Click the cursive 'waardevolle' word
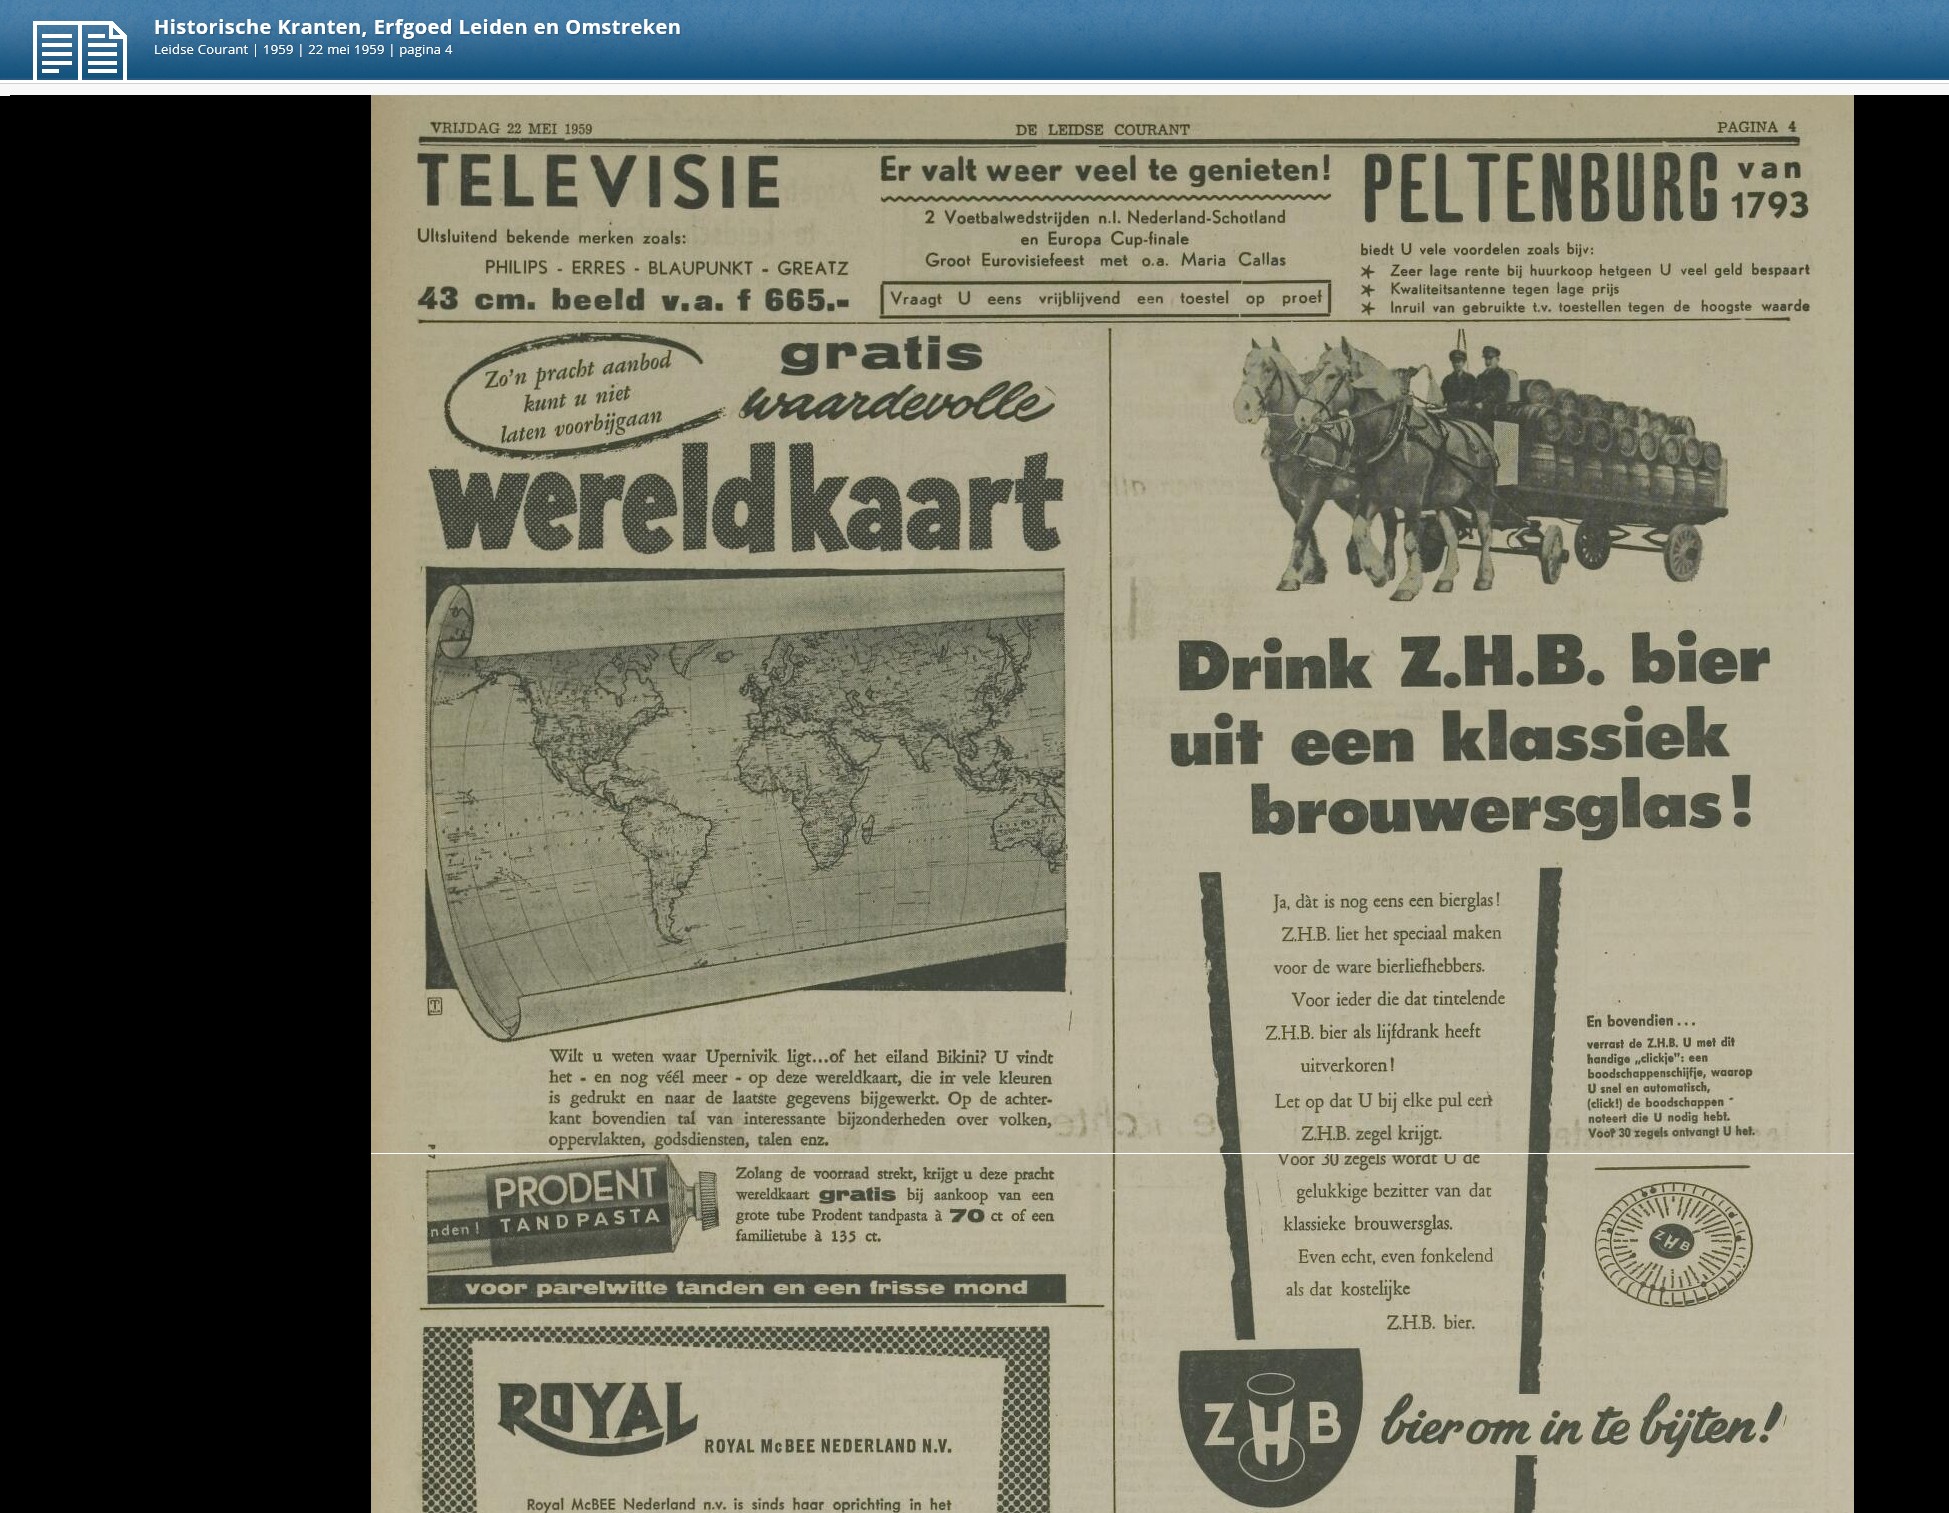The image size is (1949, 1513). click(x=897, y=403)
